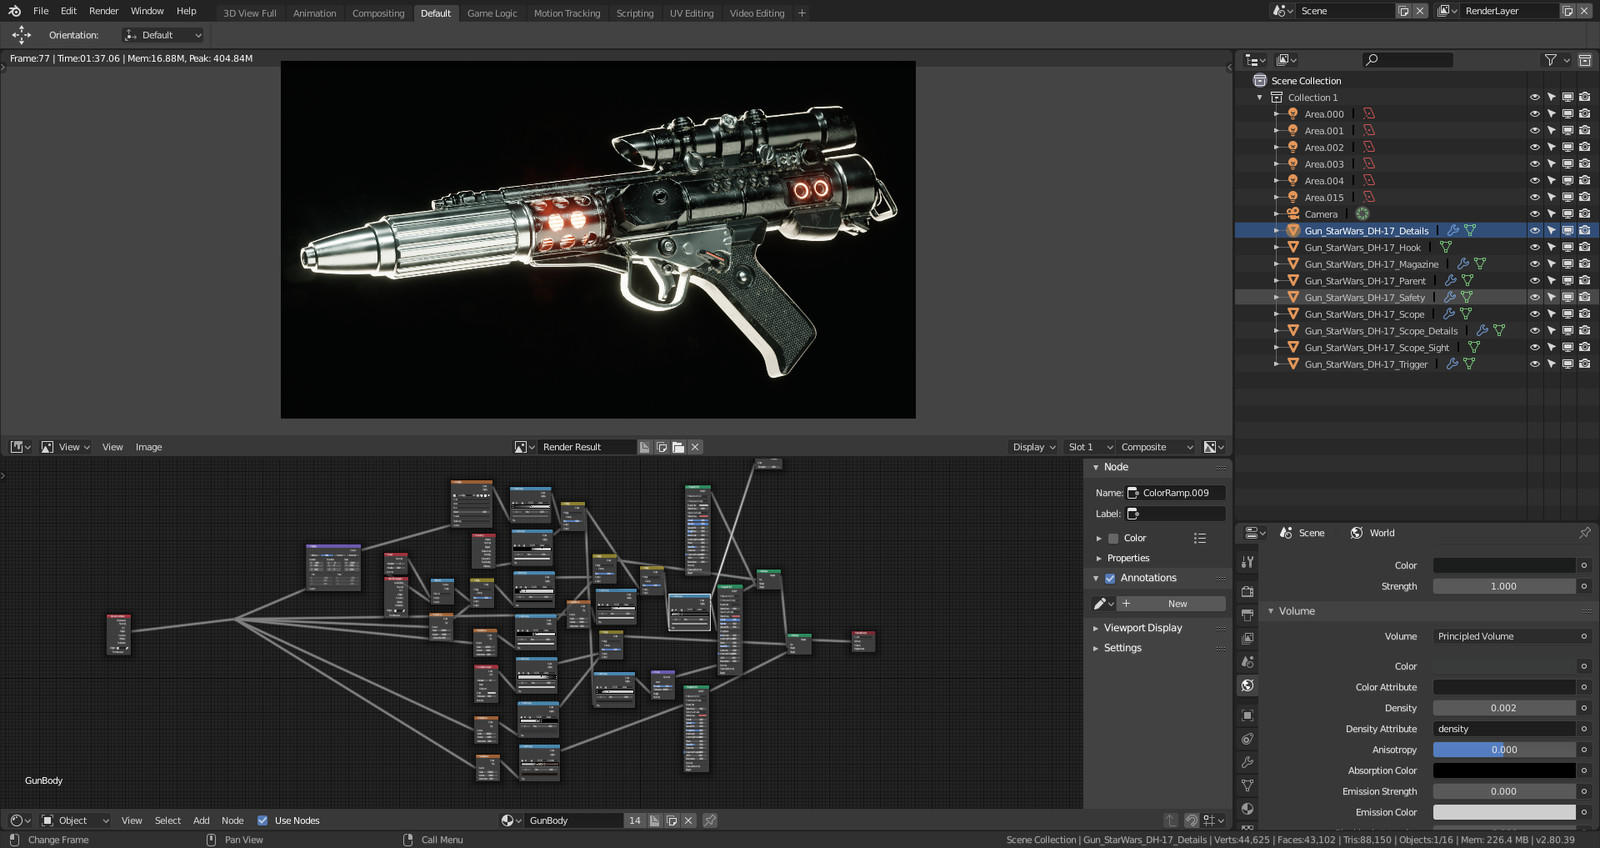
Task: Click the camera data icon beside Camera
Action: click(x=1362, y=214)
